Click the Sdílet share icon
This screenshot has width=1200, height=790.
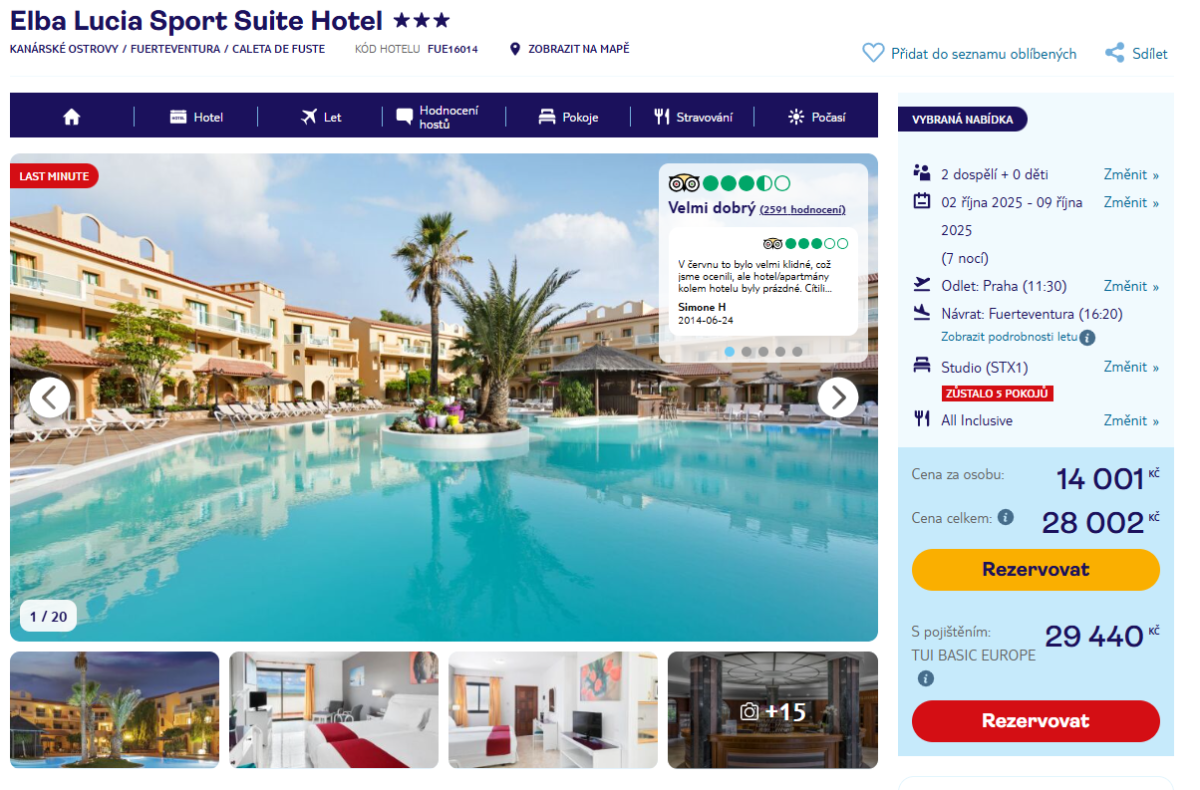(x=1114, y=53)
